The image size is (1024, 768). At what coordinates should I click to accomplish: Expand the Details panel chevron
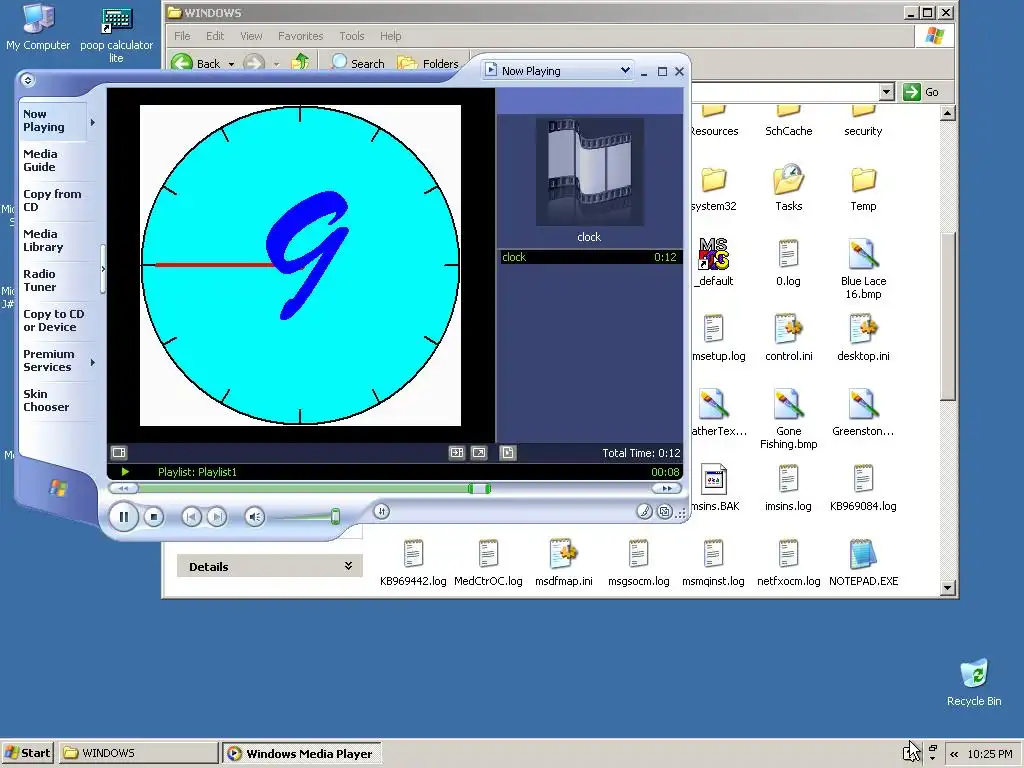pos(348,566)
